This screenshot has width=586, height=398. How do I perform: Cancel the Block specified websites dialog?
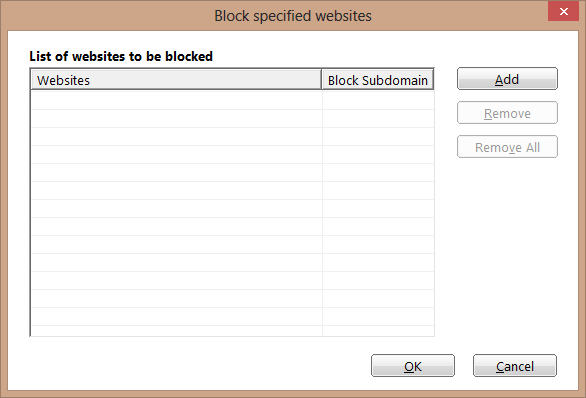(515, 366)
